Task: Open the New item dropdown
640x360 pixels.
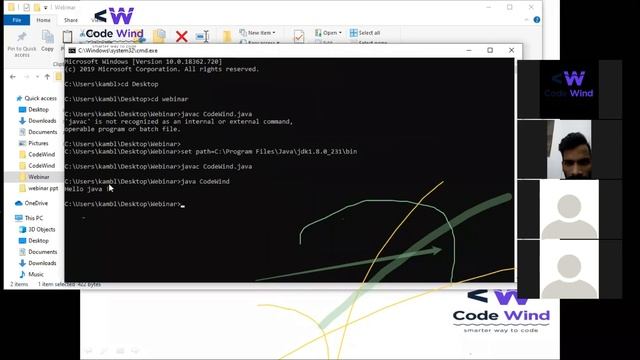Action: [258, 32]
